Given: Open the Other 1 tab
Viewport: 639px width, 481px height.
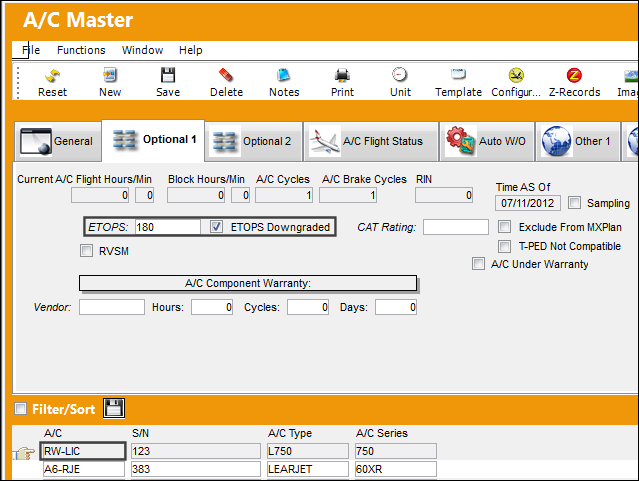Looking at the screenshot, I should [578, 141].
